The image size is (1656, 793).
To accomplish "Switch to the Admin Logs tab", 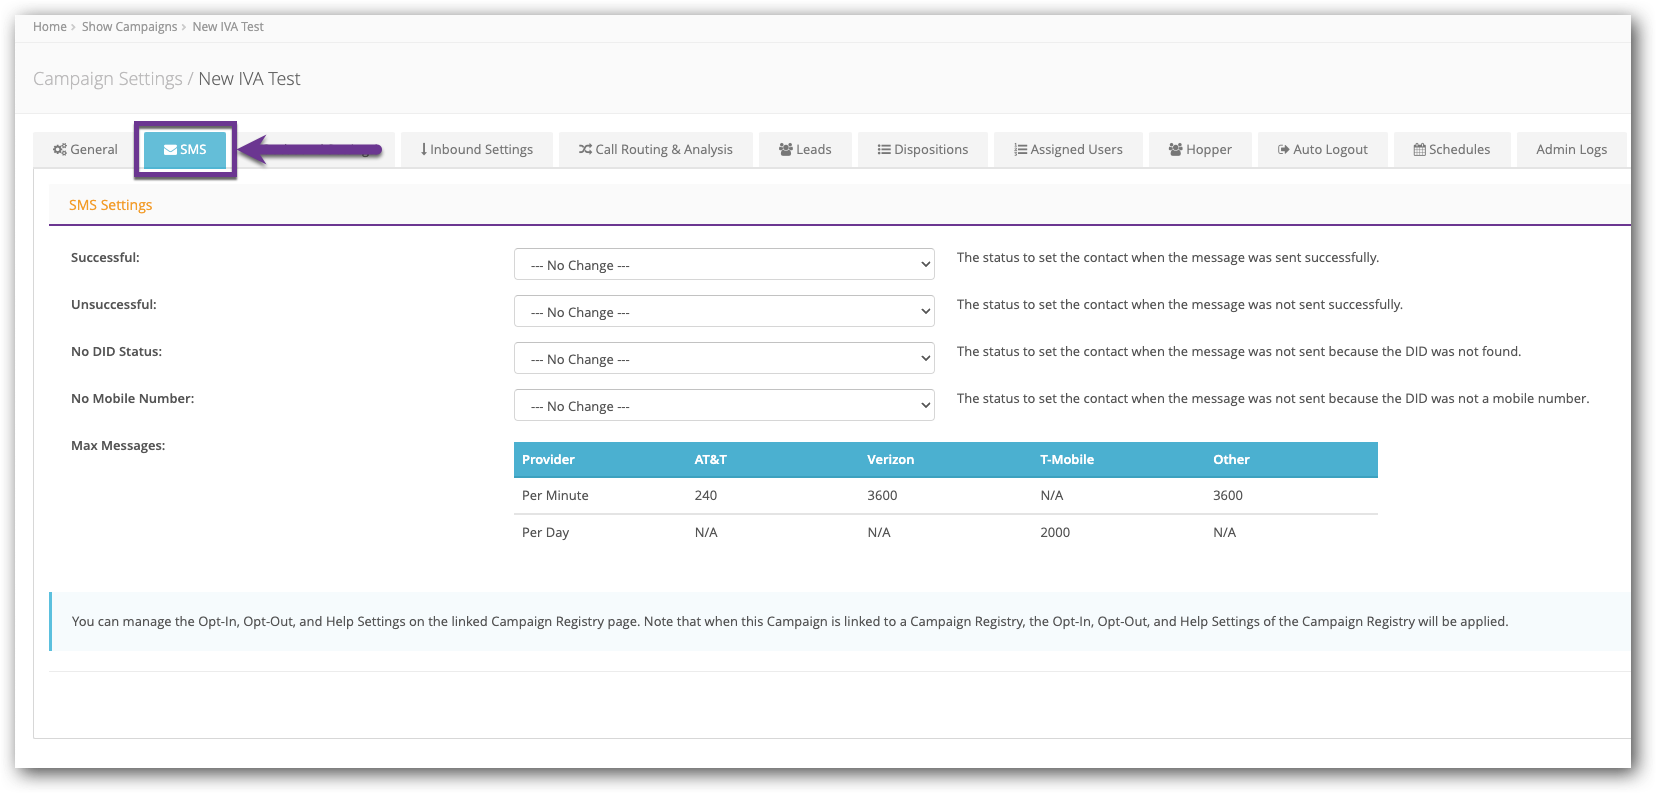I will [1571, 150].
